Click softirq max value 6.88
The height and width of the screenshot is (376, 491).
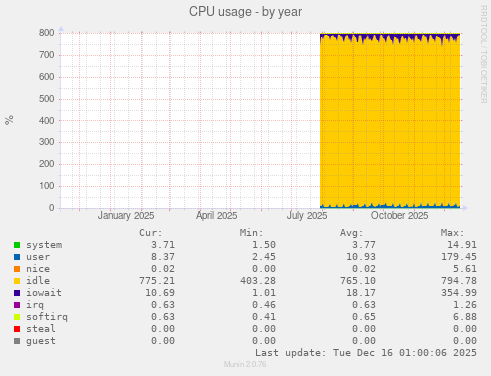[465, 317]
